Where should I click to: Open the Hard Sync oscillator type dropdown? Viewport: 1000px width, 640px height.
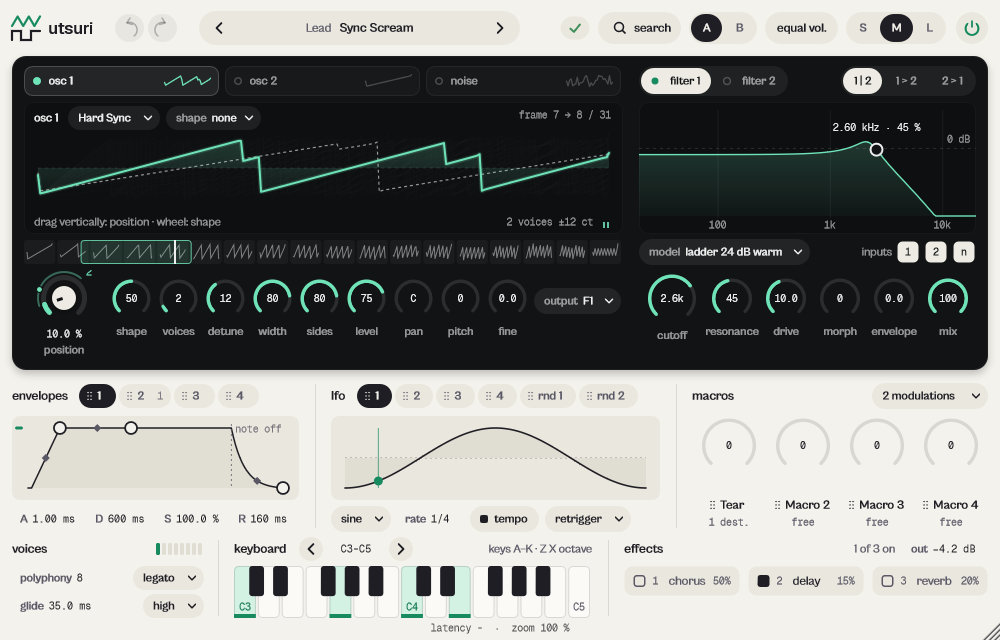[114, 118]
